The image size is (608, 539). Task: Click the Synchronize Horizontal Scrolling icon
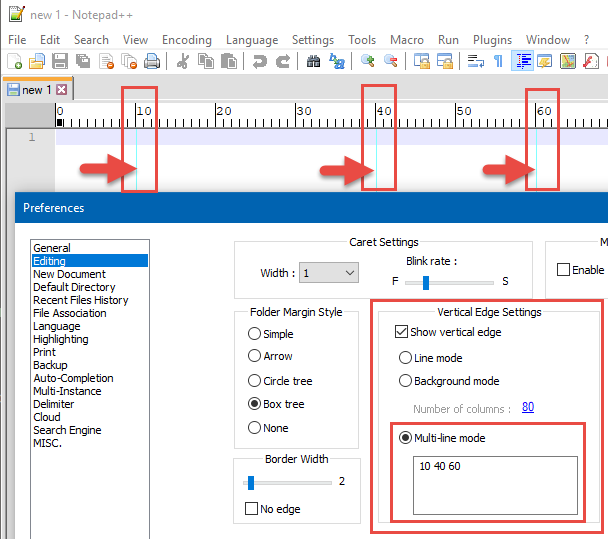pyautogui.click(x=445, y=61)
